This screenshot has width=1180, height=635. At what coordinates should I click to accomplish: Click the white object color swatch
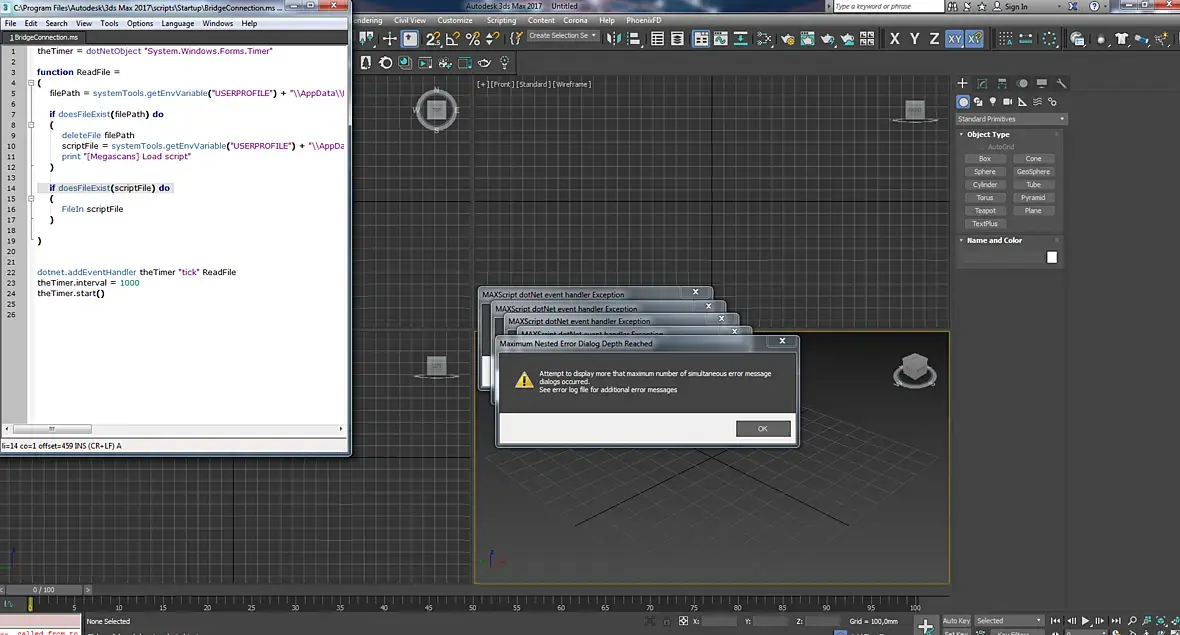[1051, 257]
